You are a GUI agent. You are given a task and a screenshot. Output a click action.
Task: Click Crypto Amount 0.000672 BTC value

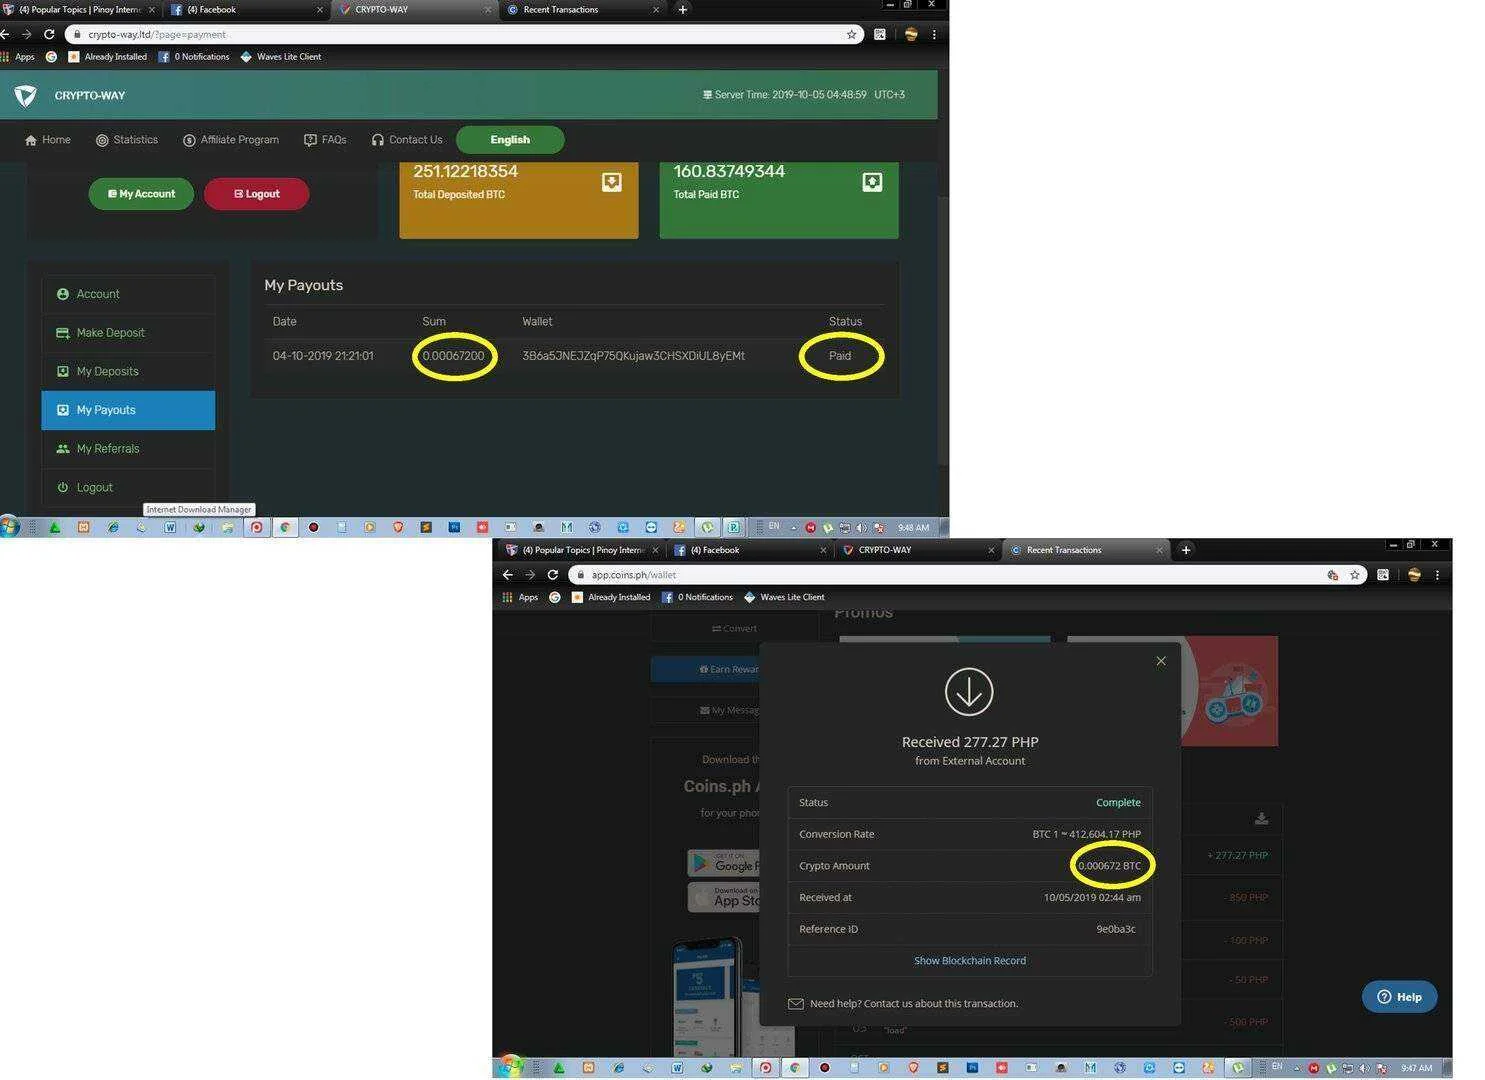tap(1109, 866)
